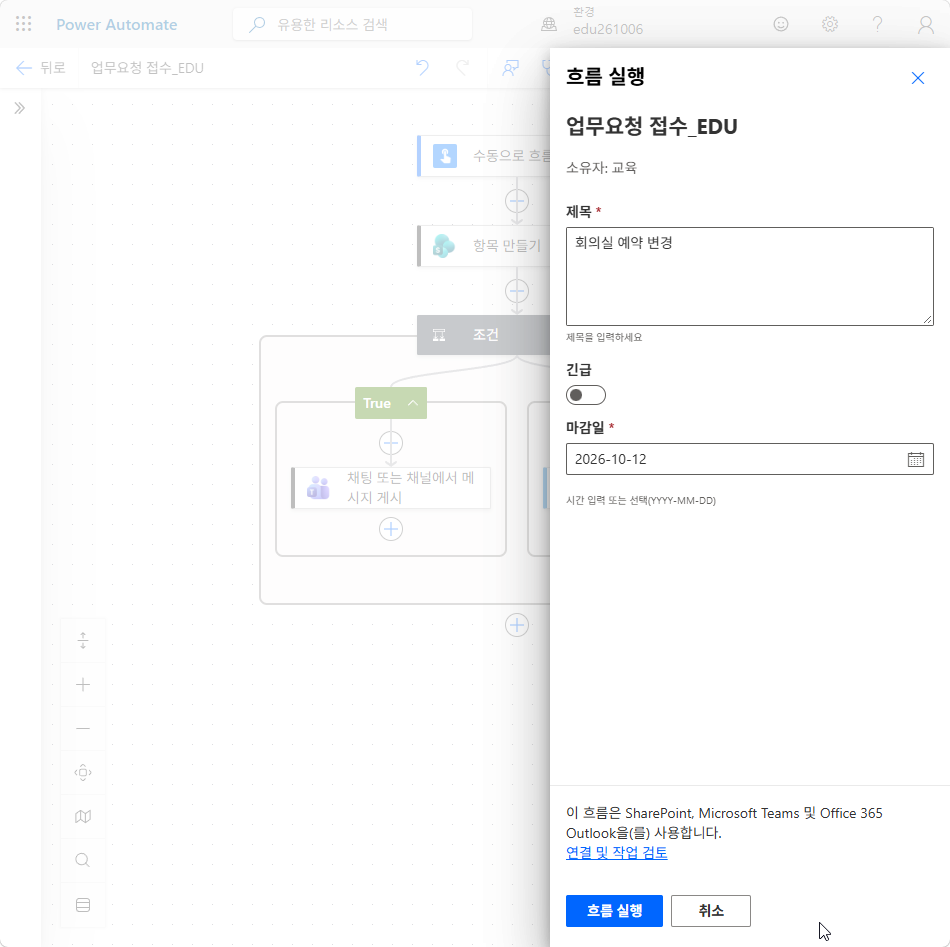The height and width of the screenshot is (947, 950).
Task: Click the 소유자: 교육 owner text
Action: tap(601, 168)
